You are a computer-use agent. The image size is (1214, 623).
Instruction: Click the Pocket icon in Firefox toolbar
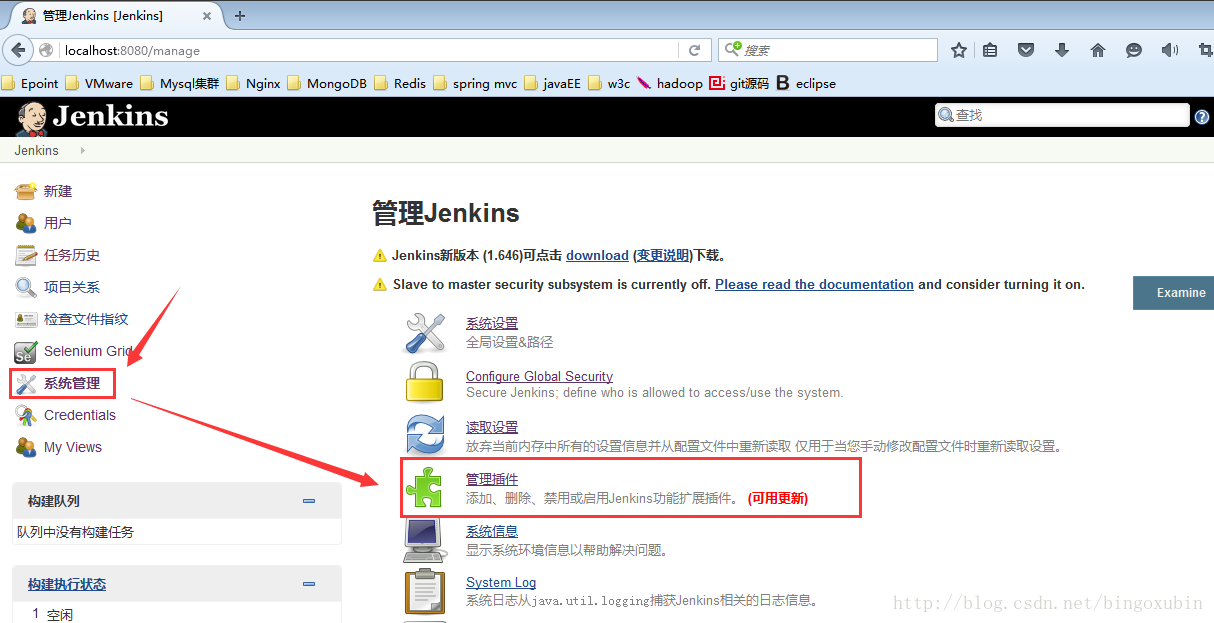click(x=1026, y=50)
